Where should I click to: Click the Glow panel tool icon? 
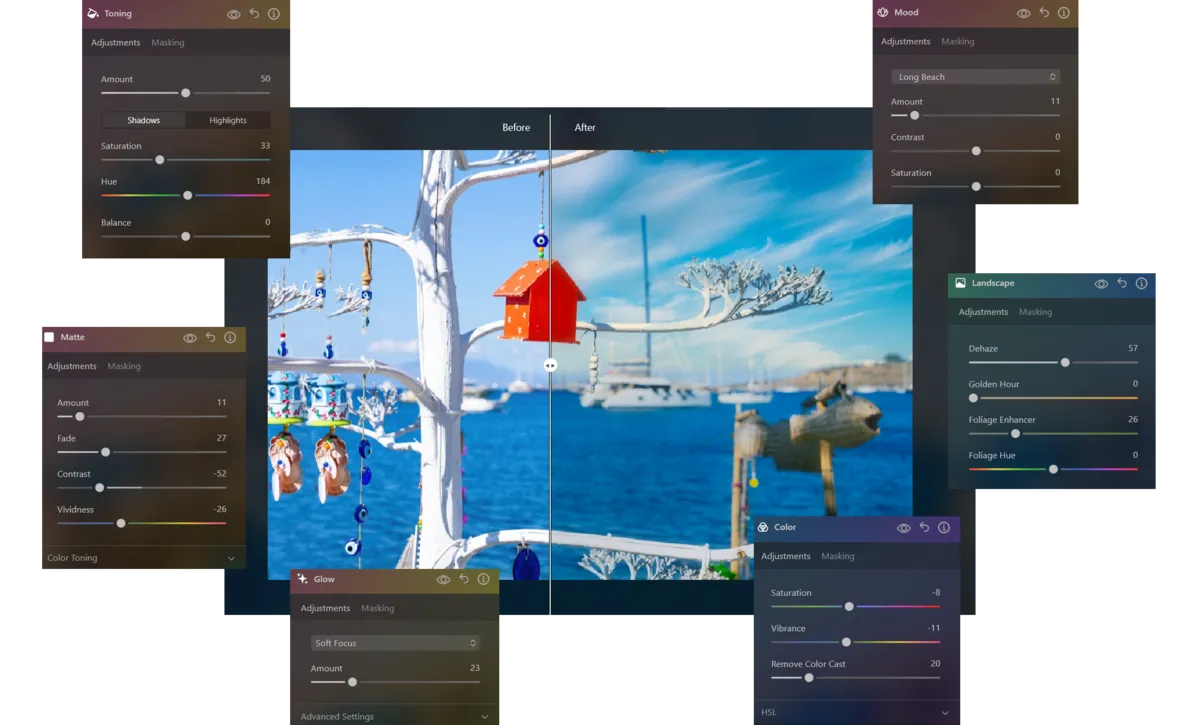pos(302,579)
